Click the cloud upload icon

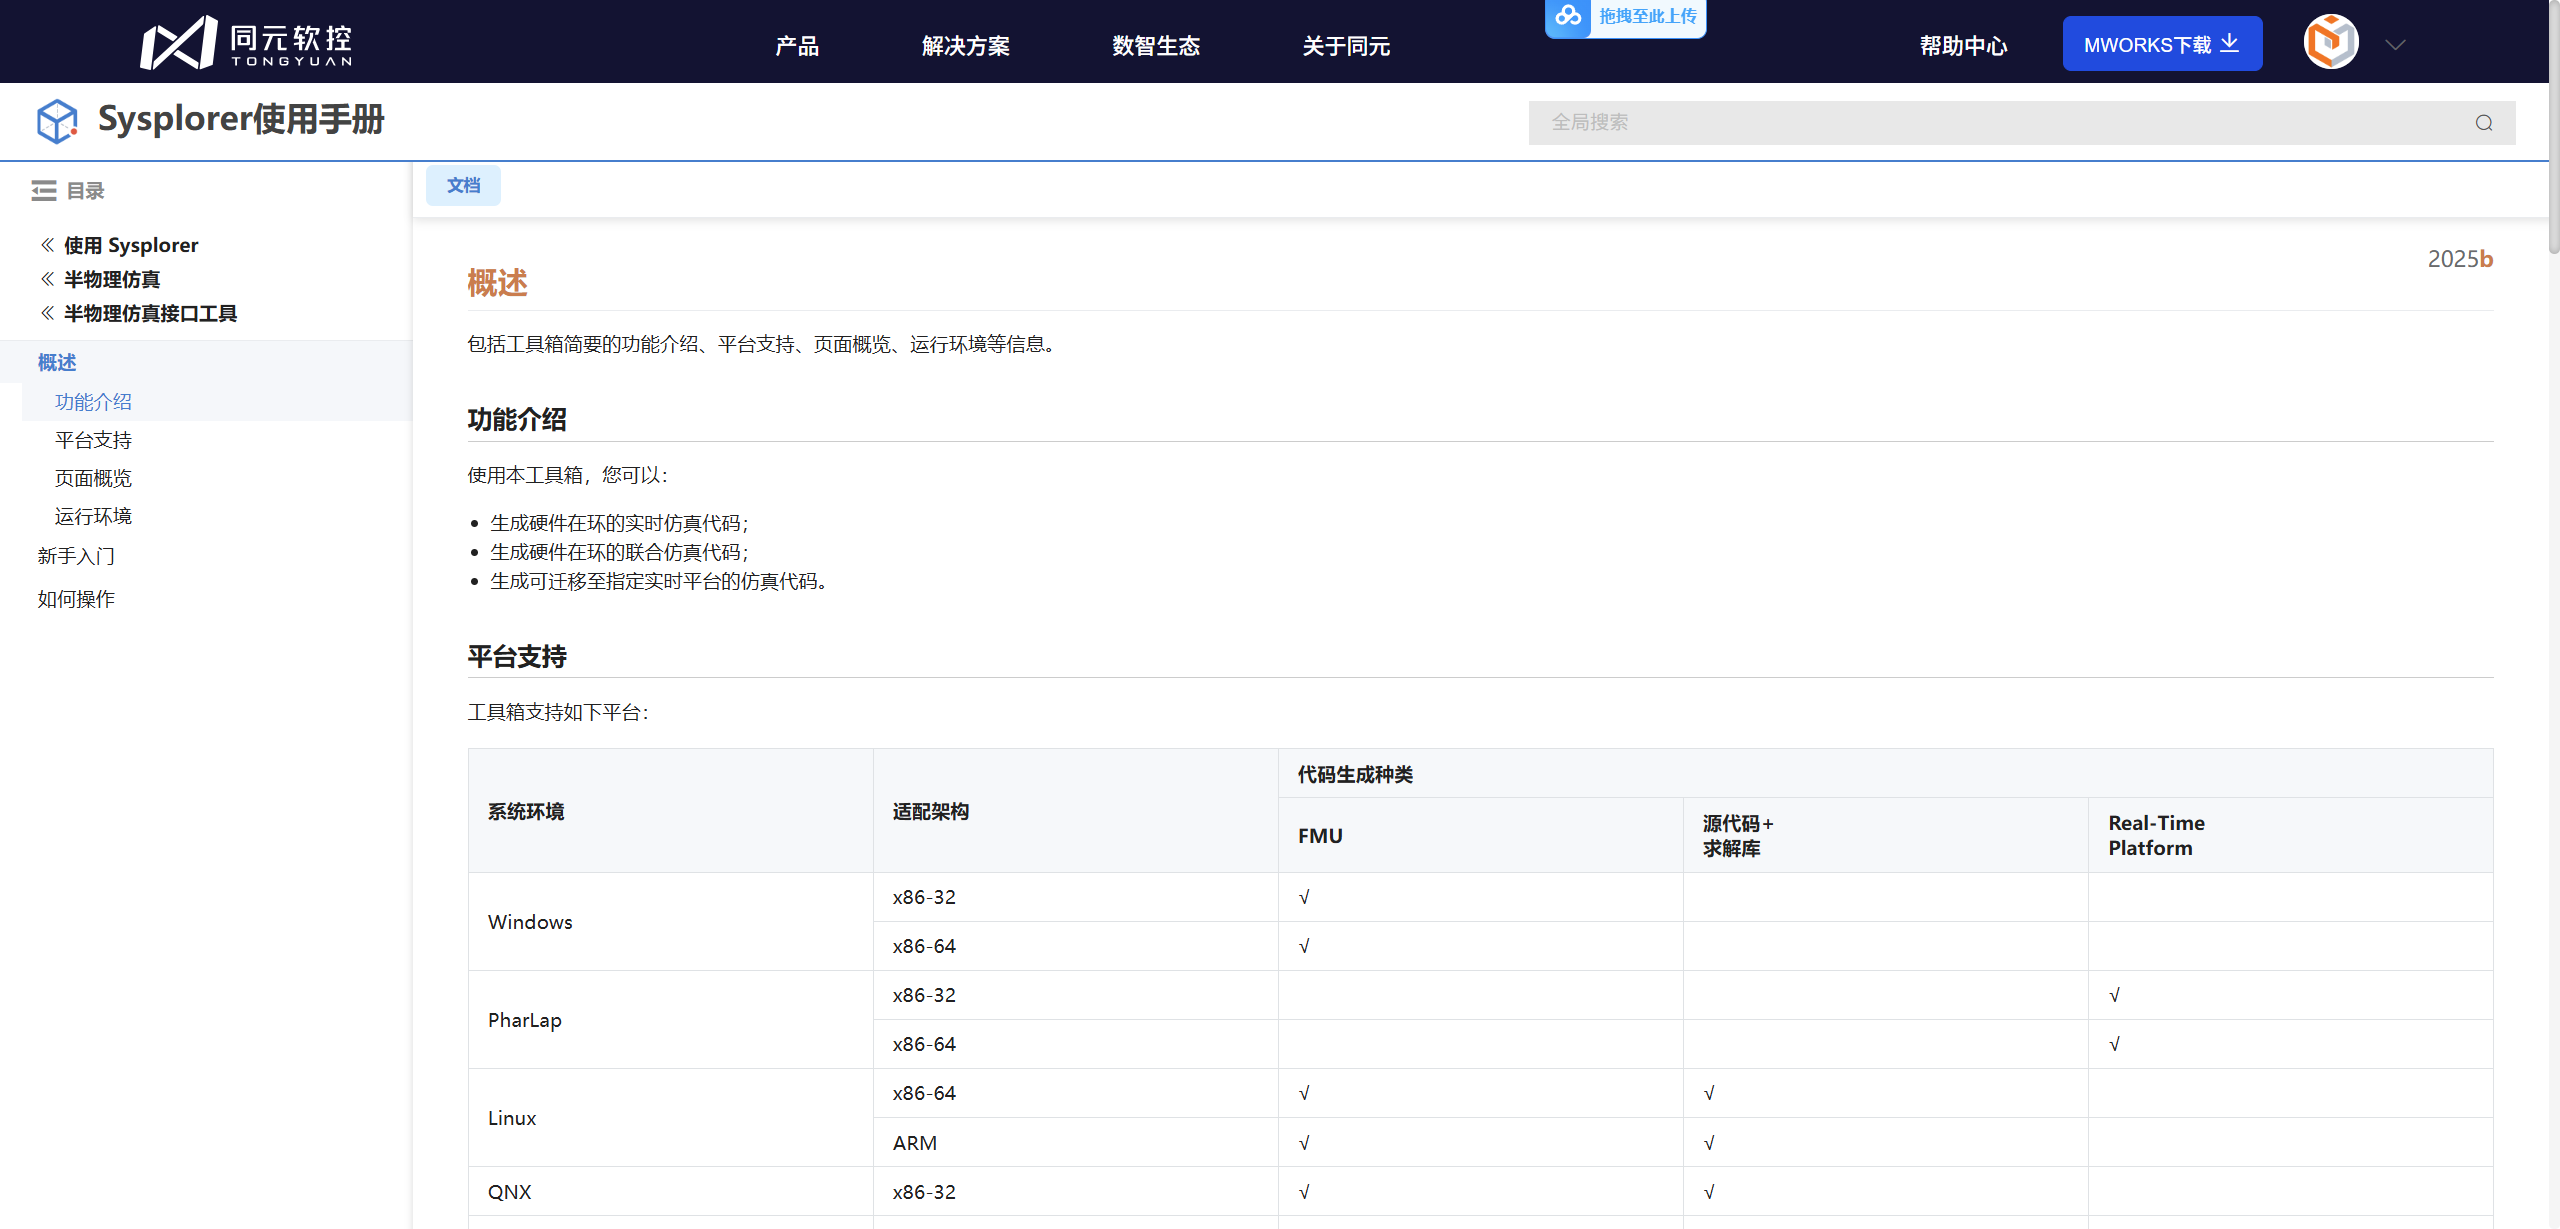click(1568, 16)
